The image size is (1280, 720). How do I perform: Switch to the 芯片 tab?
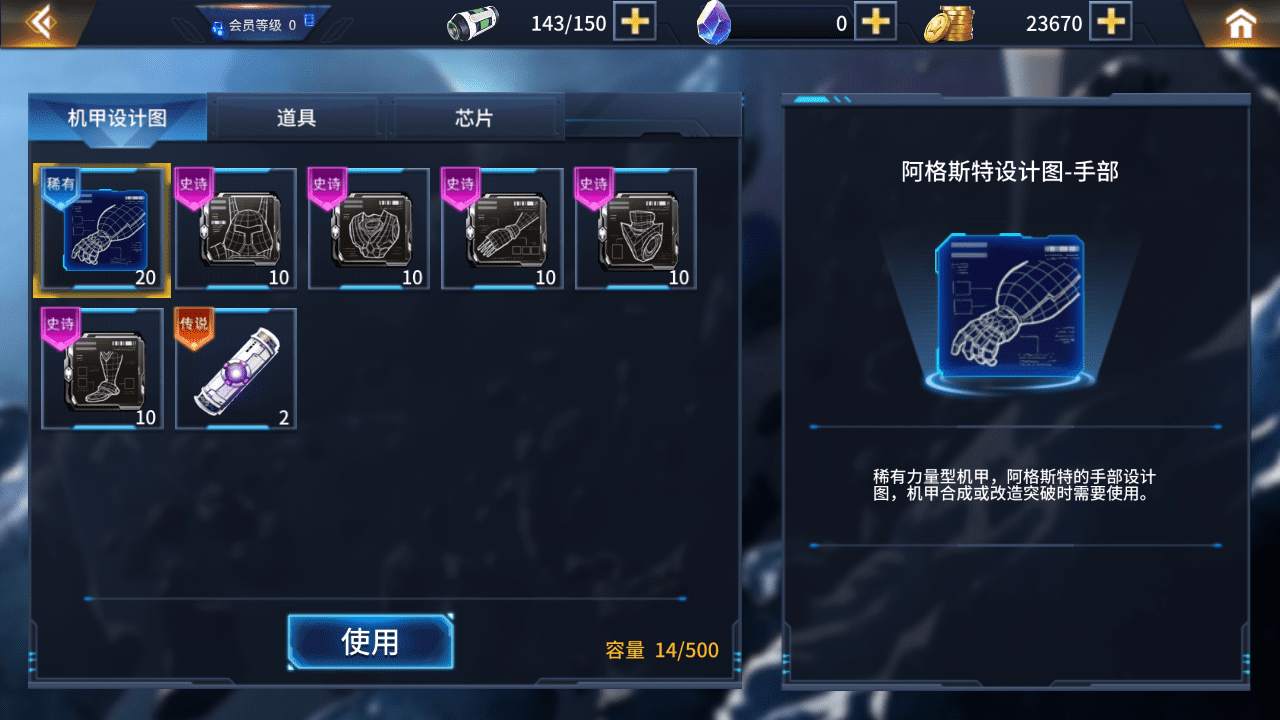(474, 118)
